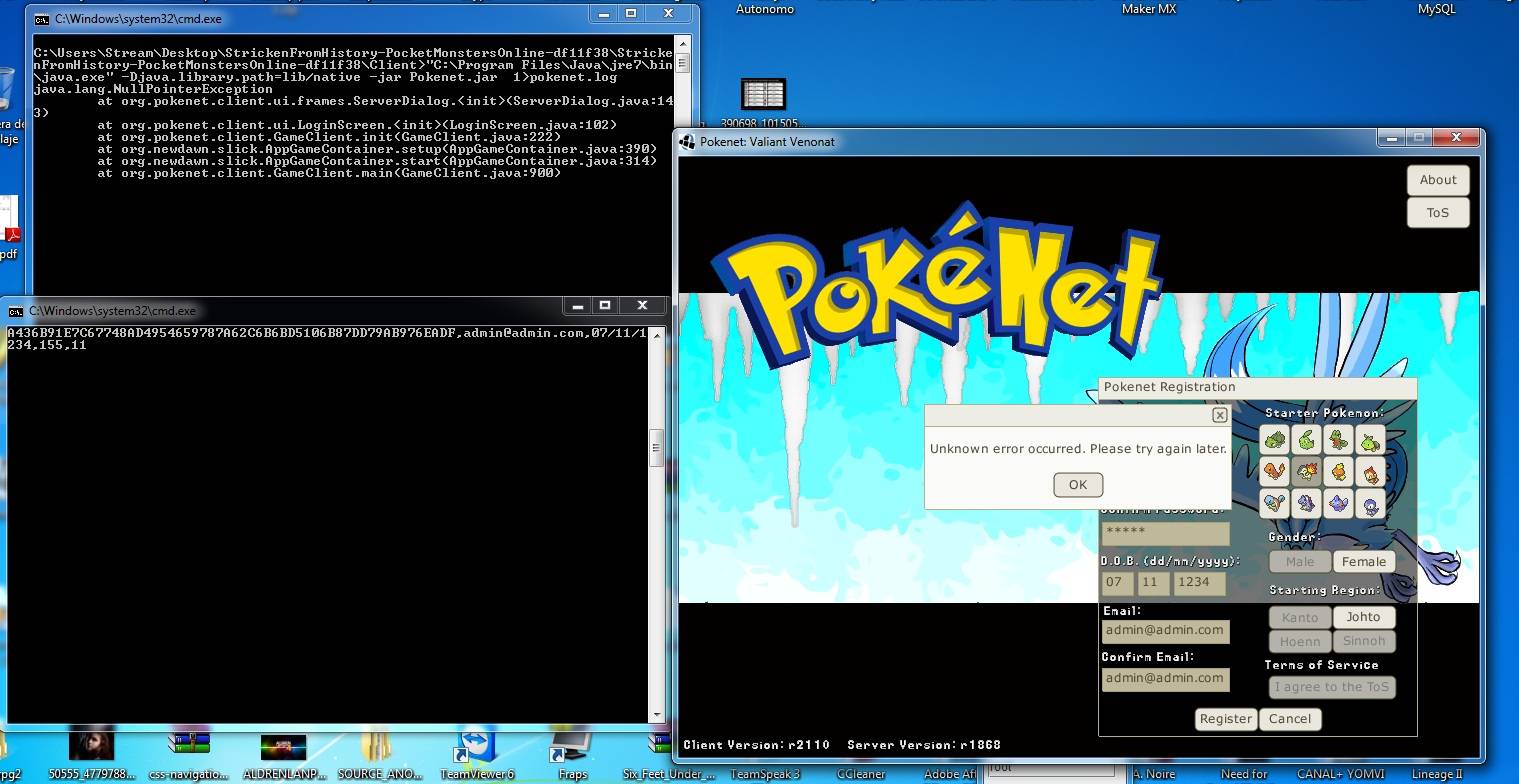The image size is (1519, 784).
Task: Click the Register button
Action: tap(1226, 719)
